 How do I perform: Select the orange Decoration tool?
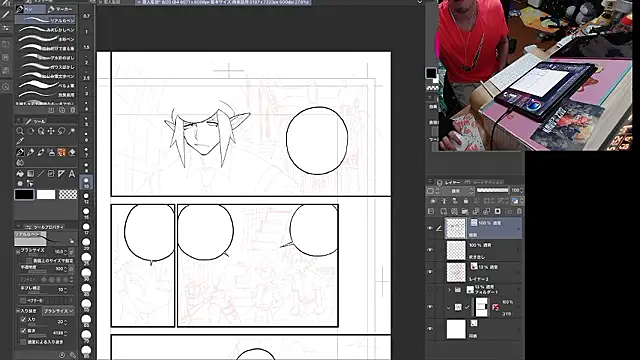[62, 153]
